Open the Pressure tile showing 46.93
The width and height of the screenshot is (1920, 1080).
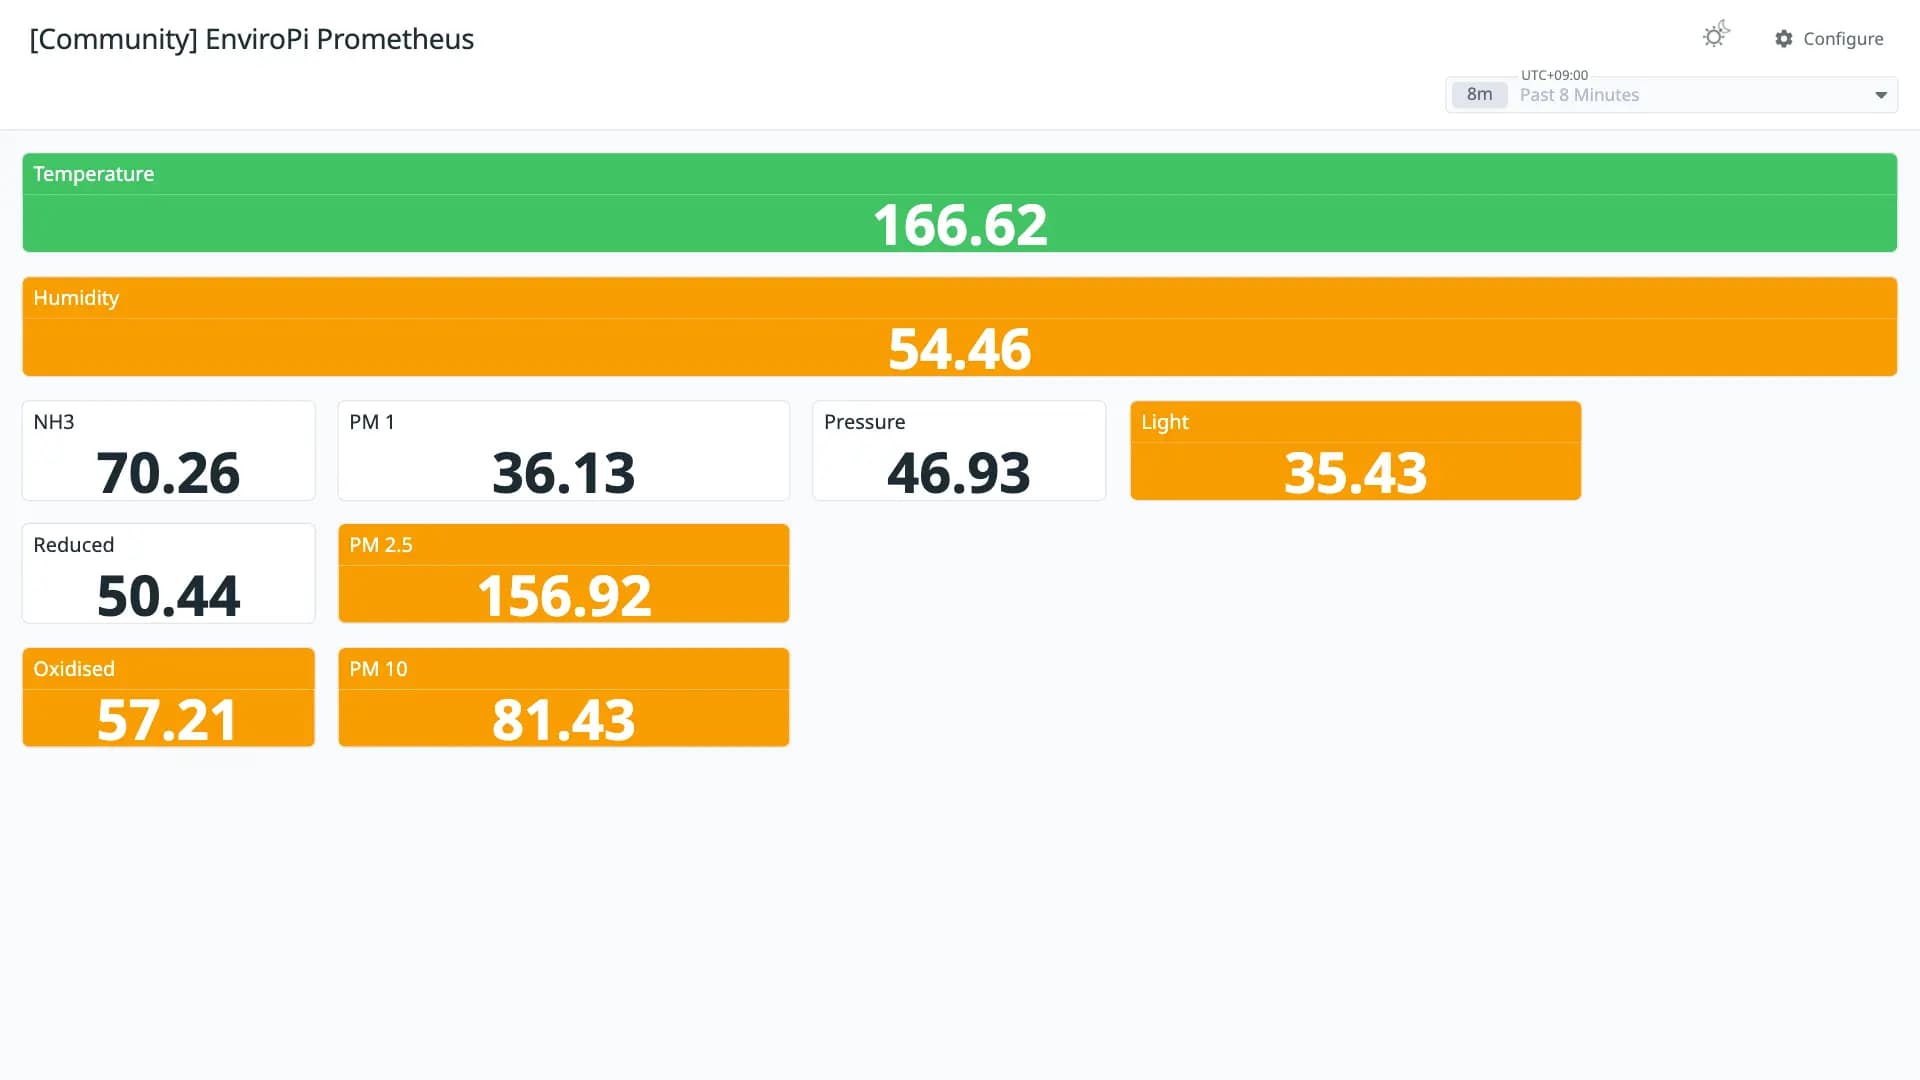[959, 450]
